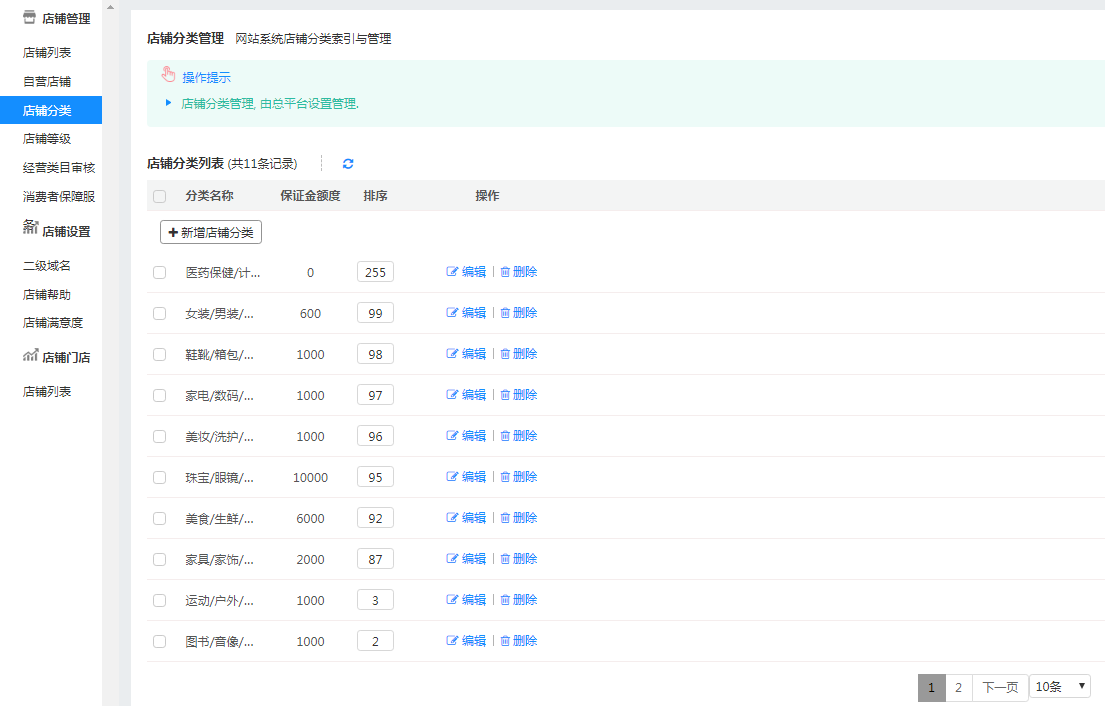The width and height of the screenshot is (1105, 706).
Task: Click the edit icon for 家电/数码 row
Action: (x=452, y=395)
